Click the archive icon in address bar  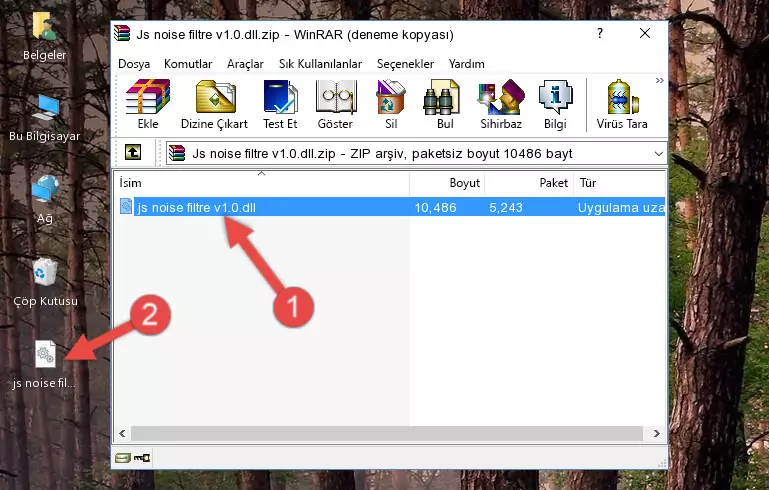click(x=177, y=153)
